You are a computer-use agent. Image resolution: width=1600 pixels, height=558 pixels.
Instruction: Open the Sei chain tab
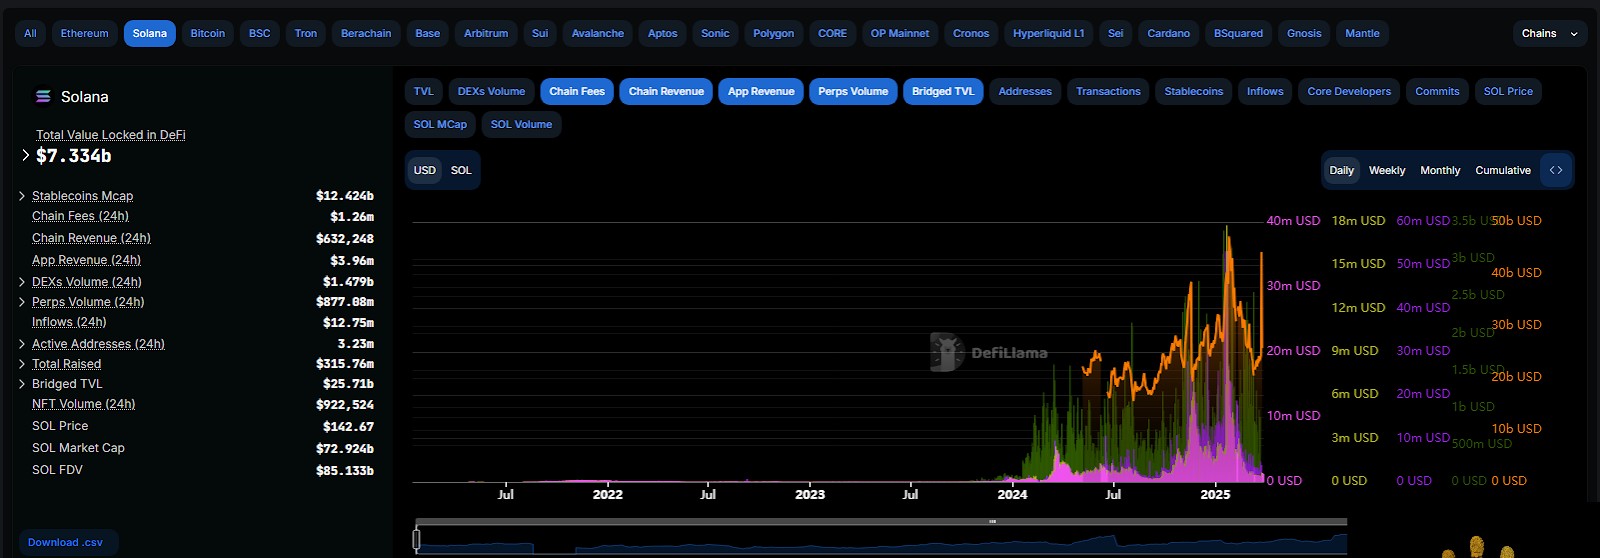tap(1116, 33)
